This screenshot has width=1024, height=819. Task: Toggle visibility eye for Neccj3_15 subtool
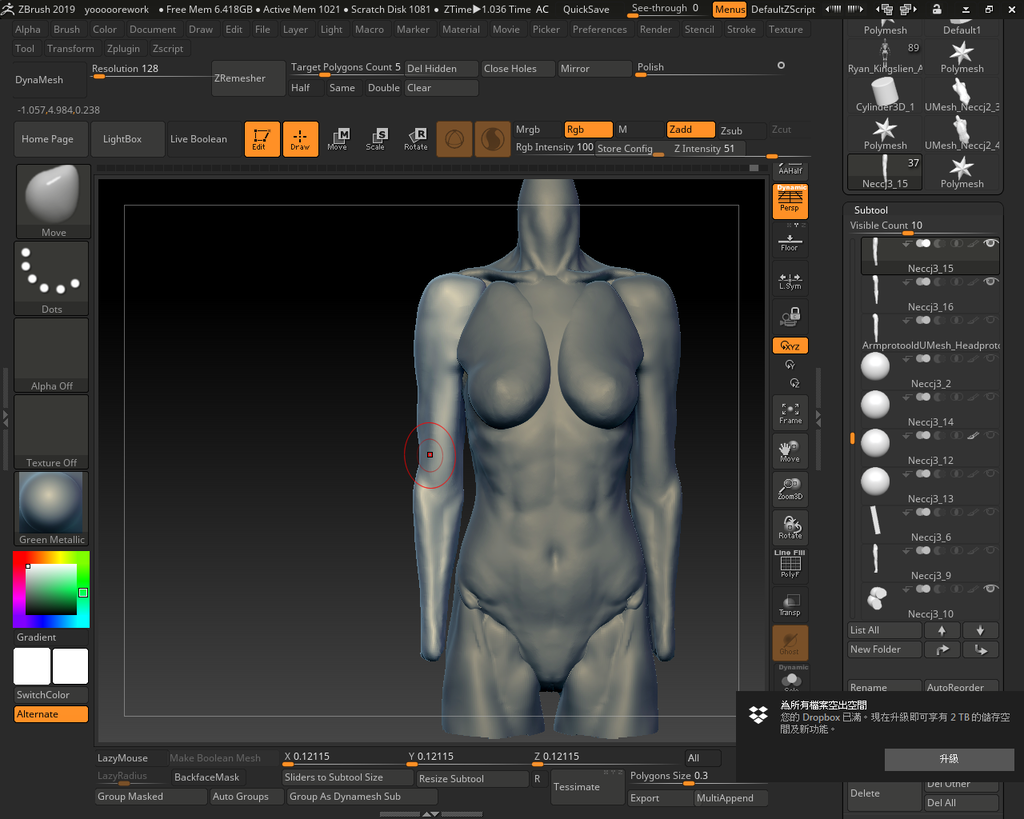[991, 244]
